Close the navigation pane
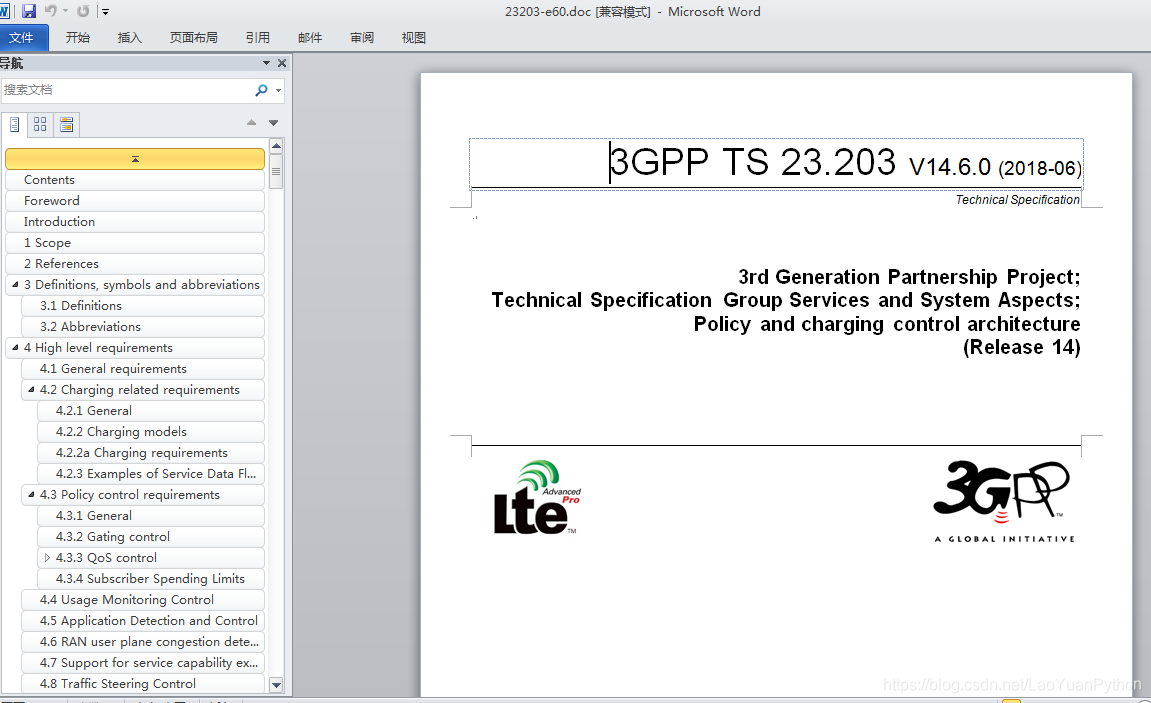The image size is (1151, 703). pyautogui.click(x=282, y=63)
